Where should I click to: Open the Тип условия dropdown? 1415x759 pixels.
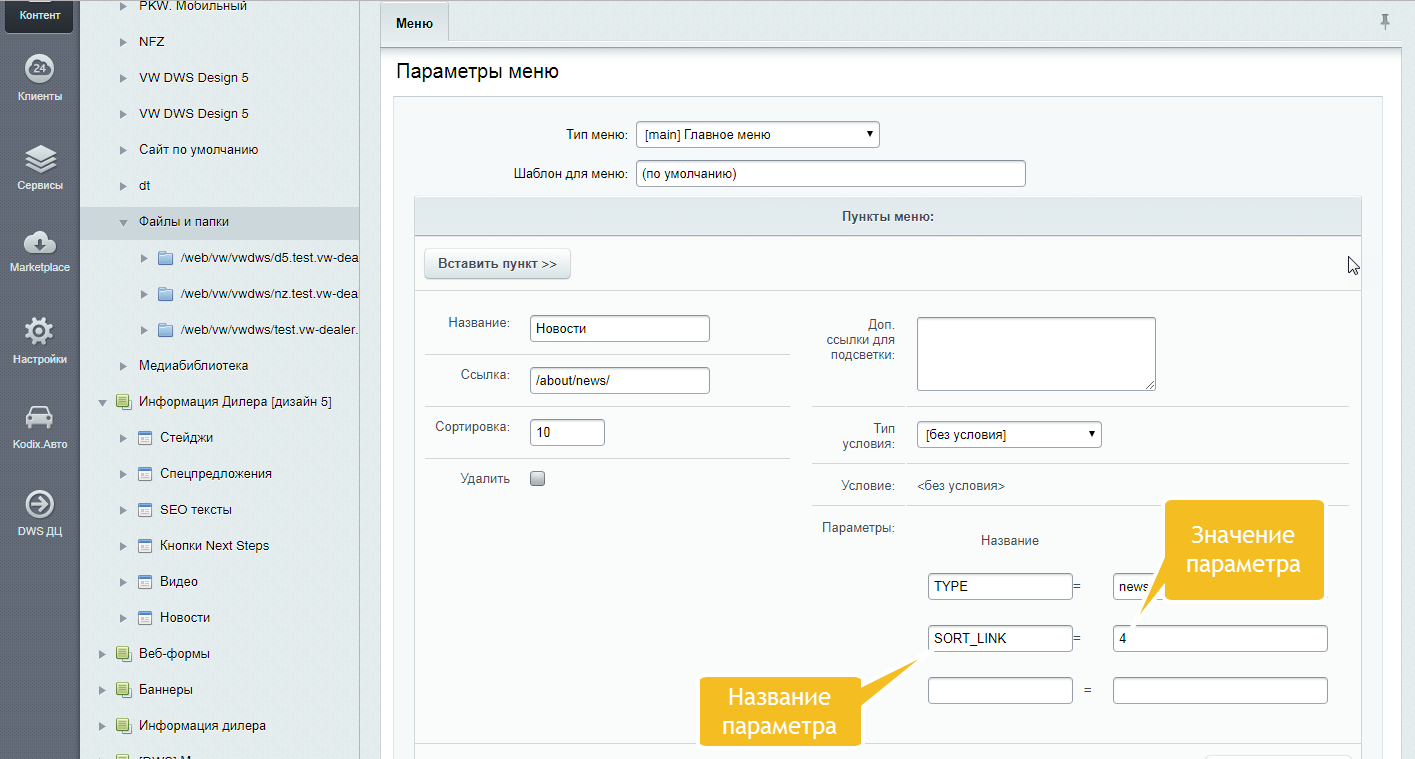pyautogui.click(x=1009, y=434)
